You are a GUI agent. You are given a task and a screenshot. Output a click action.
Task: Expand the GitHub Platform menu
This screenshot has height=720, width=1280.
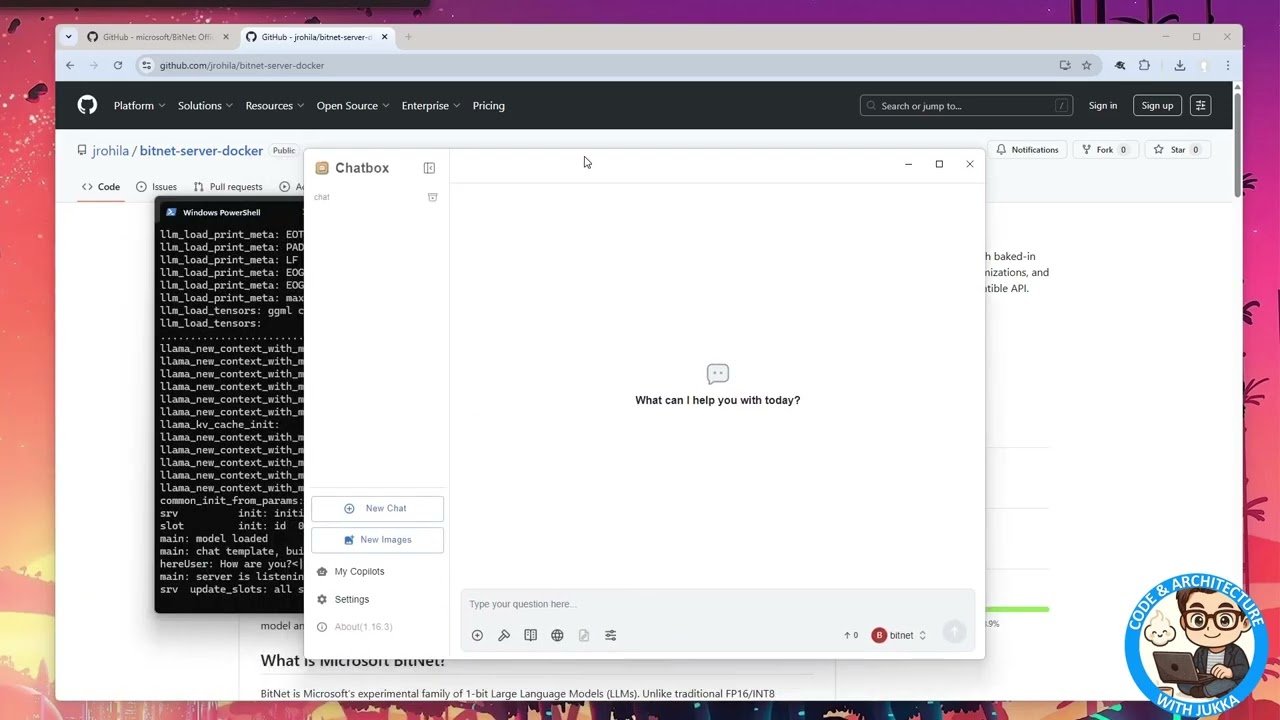pos(138,106)
